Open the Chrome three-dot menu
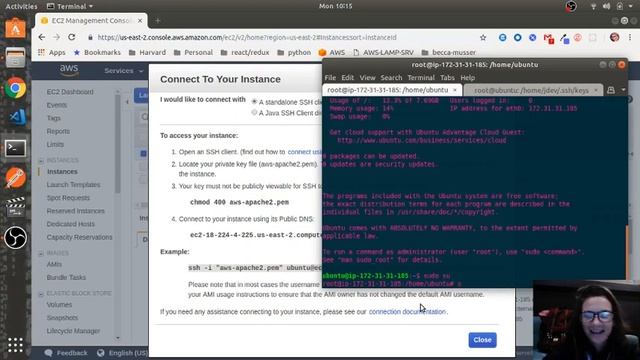The height and width of the screenshot is (360, 640). point(630,38)
